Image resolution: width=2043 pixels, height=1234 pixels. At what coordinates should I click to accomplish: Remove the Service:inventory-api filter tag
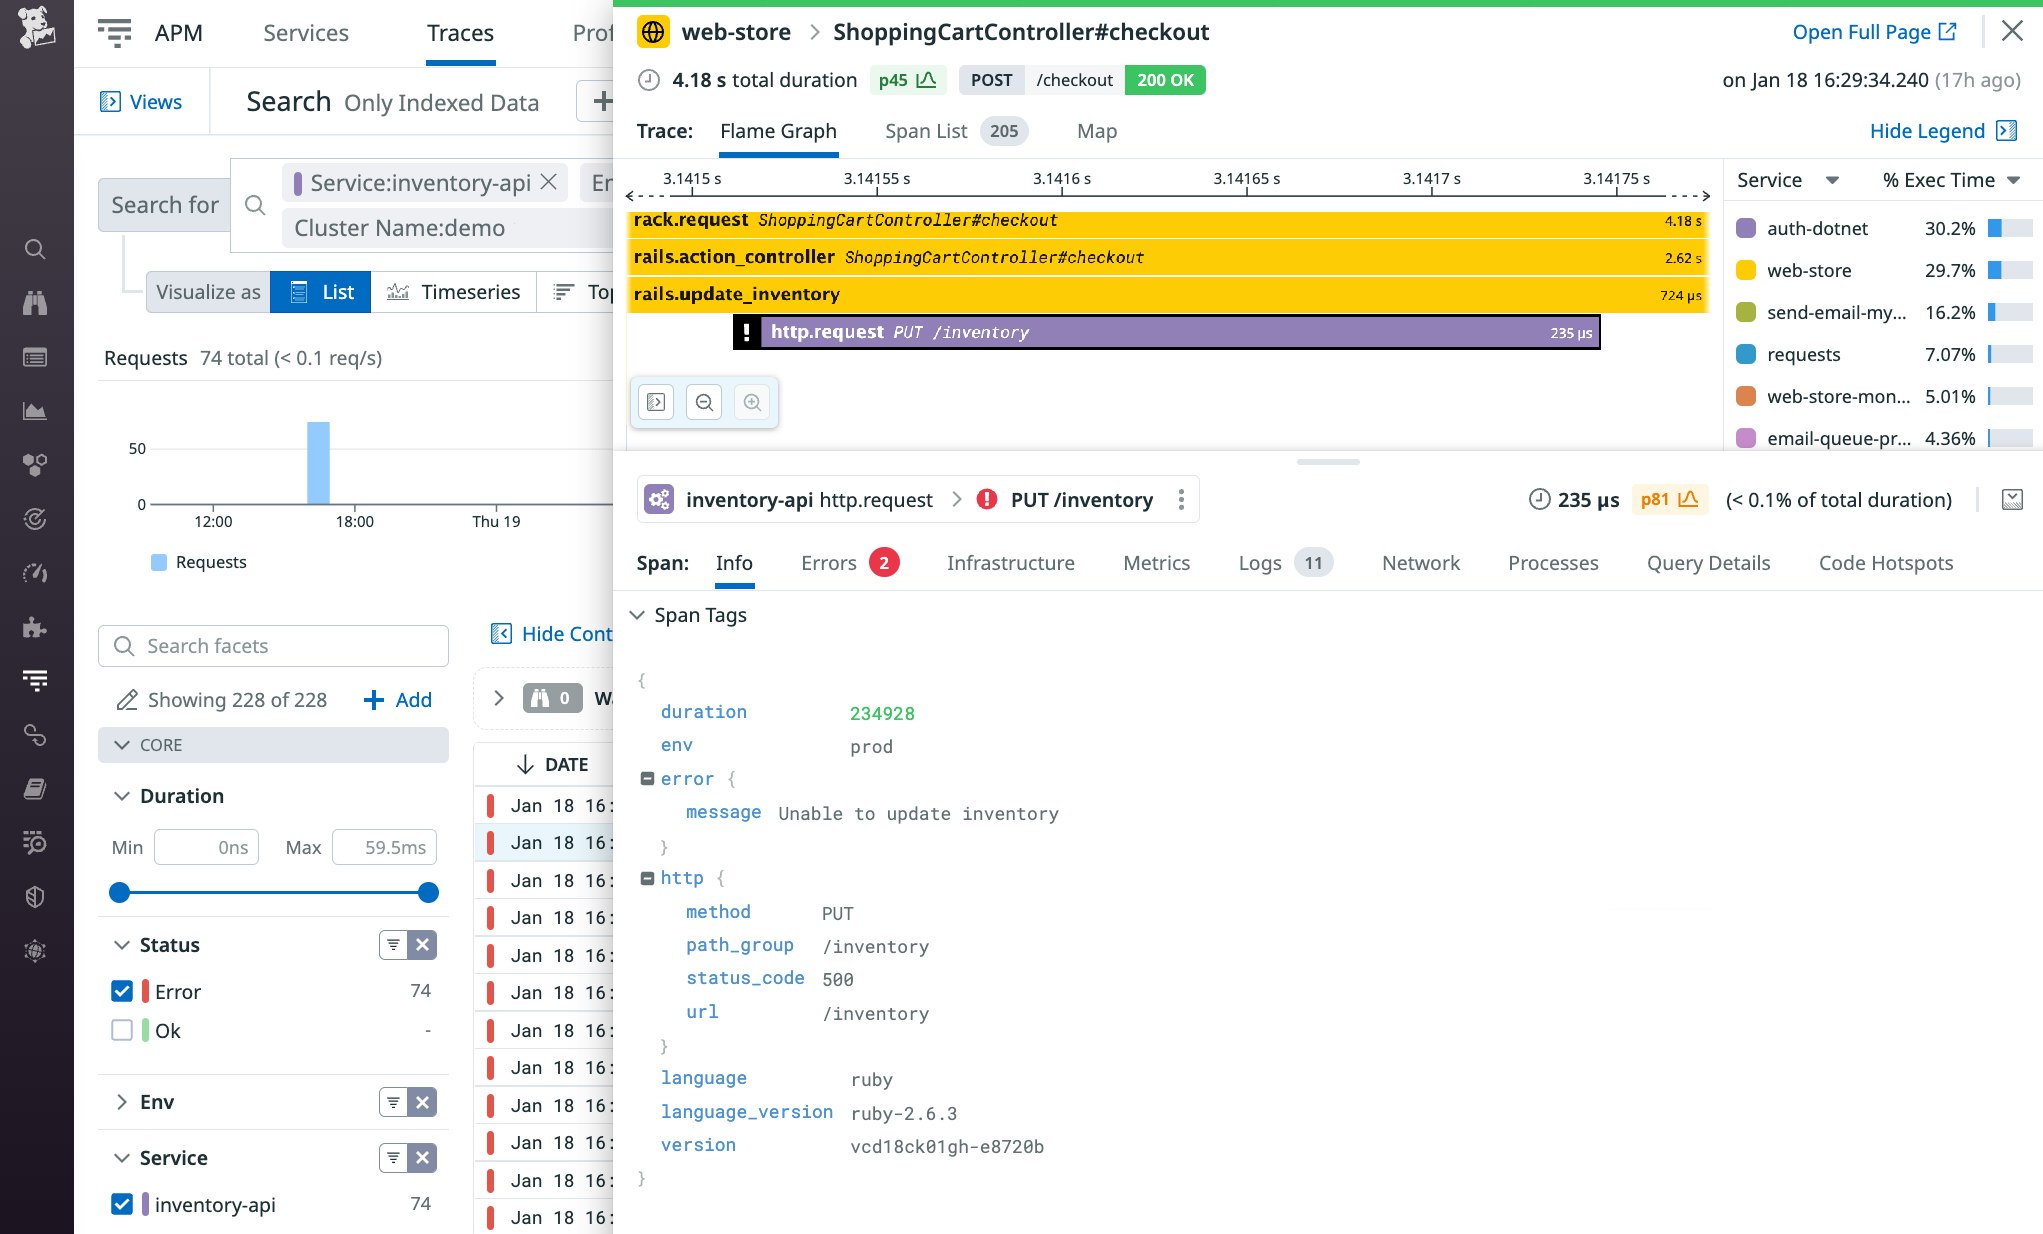click(549, 182)
